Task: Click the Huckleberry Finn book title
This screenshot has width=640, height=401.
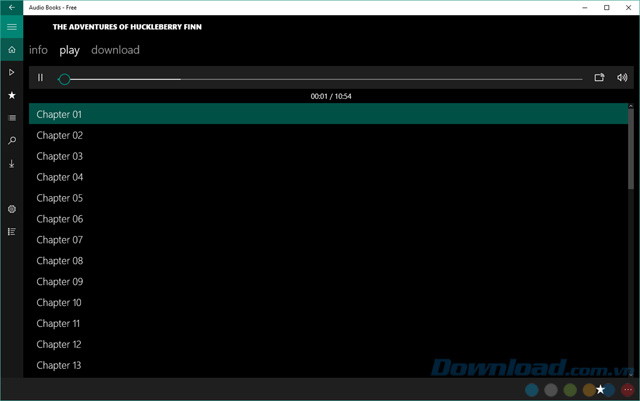Action: click(x=127, y=27)
